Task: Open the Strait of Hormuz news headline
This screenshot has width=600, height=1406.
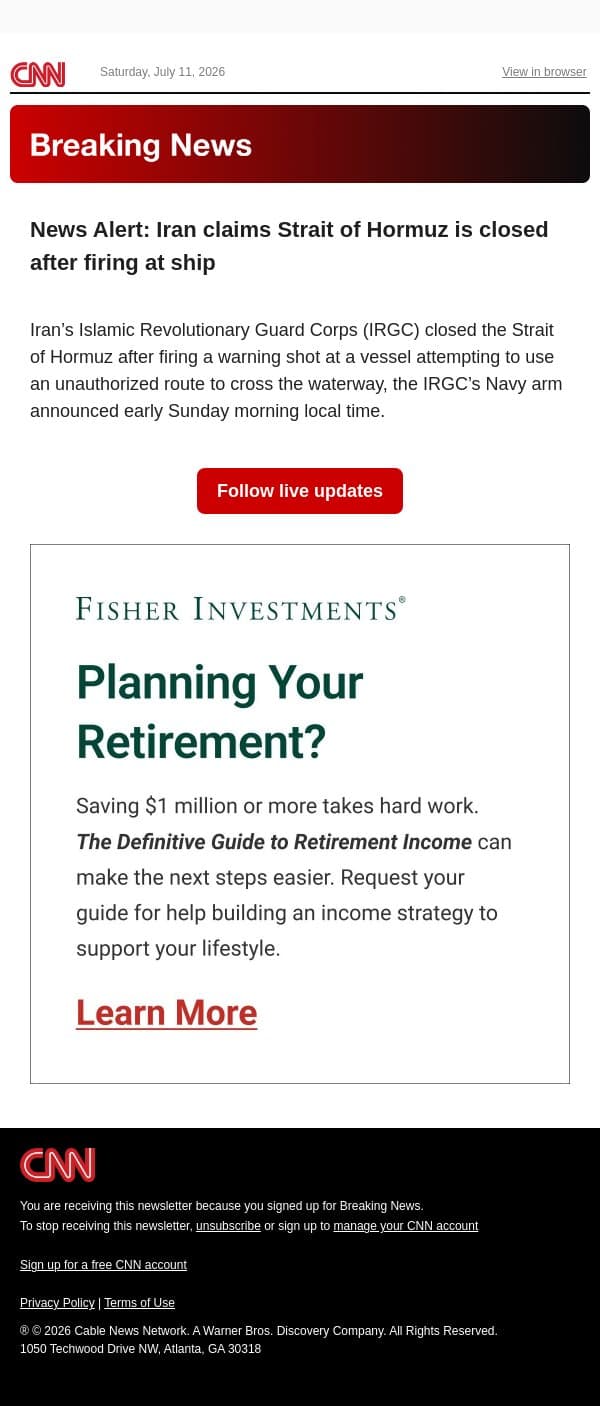Action: (x=289, y=246)
